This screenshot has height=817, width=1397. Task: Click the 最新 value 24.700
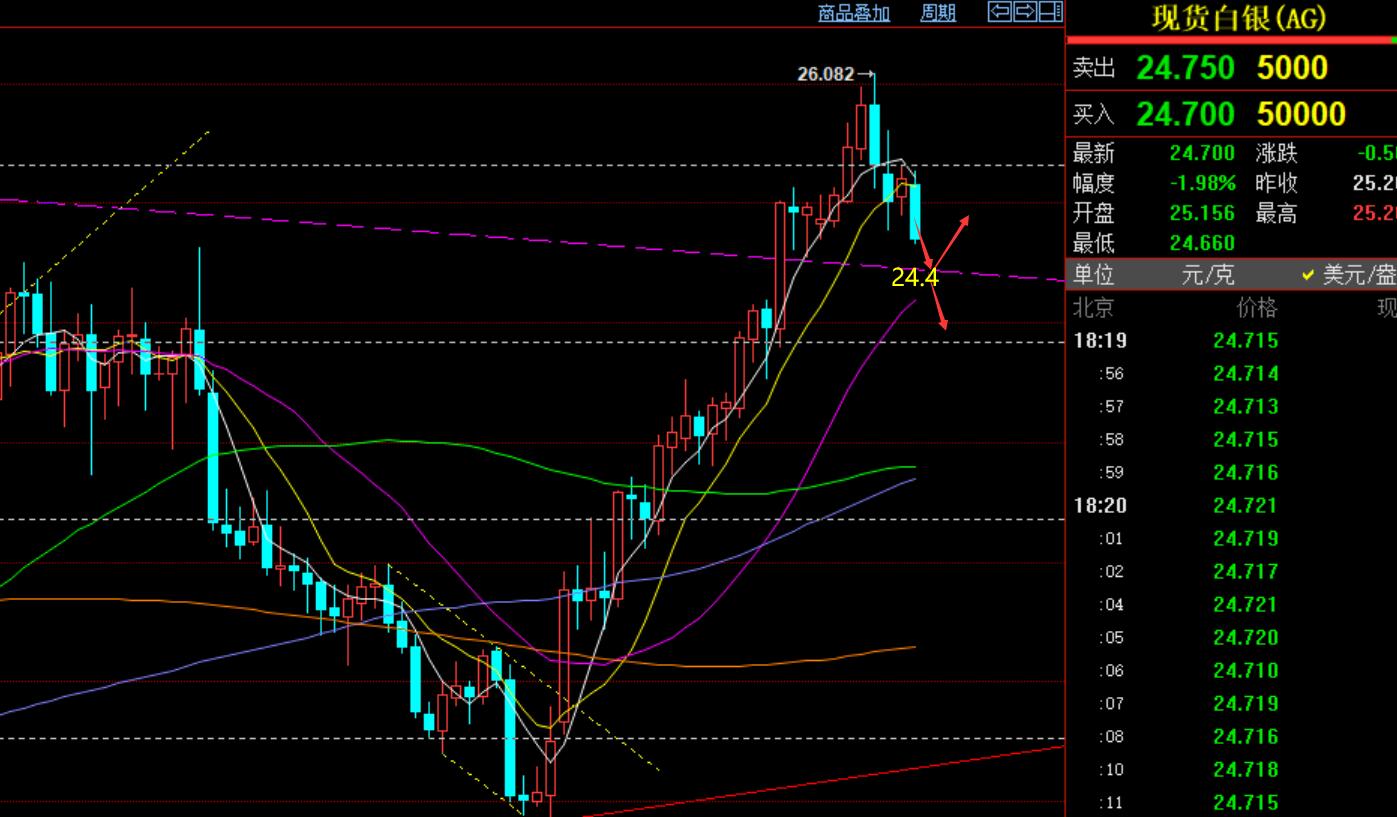1202,153
